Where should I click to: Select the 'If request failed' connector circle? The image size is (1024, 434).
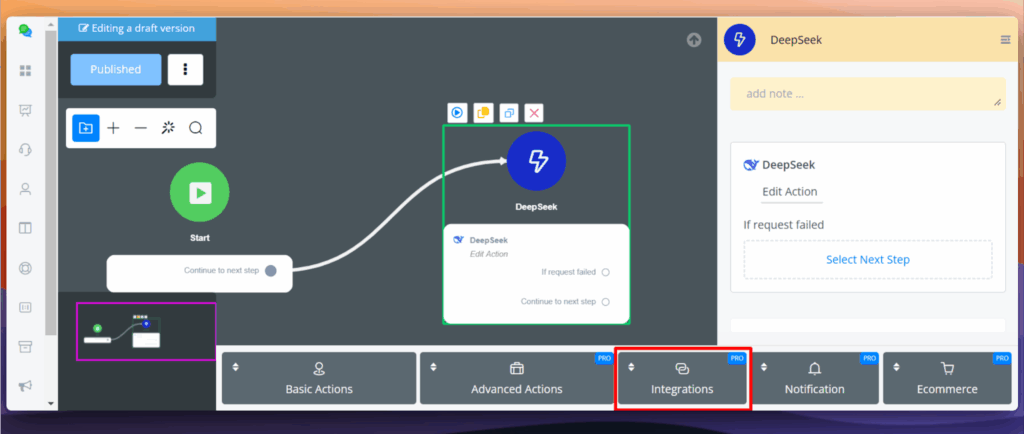606,272
